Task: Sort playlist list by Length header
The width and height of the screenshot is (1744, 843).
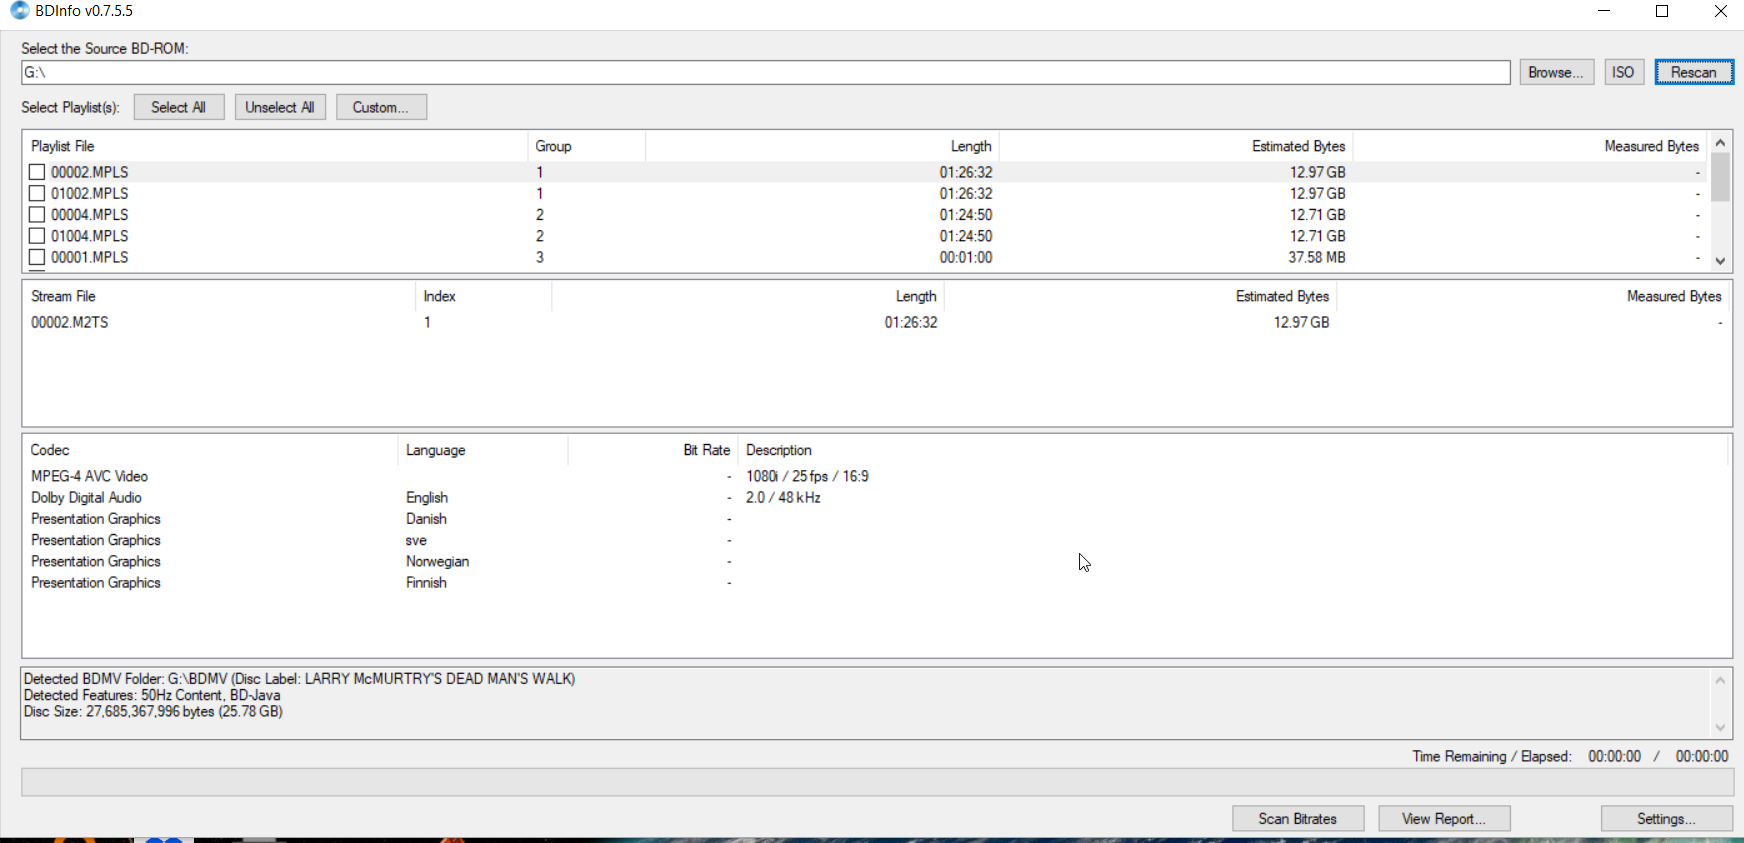Action: click(822, 146)
